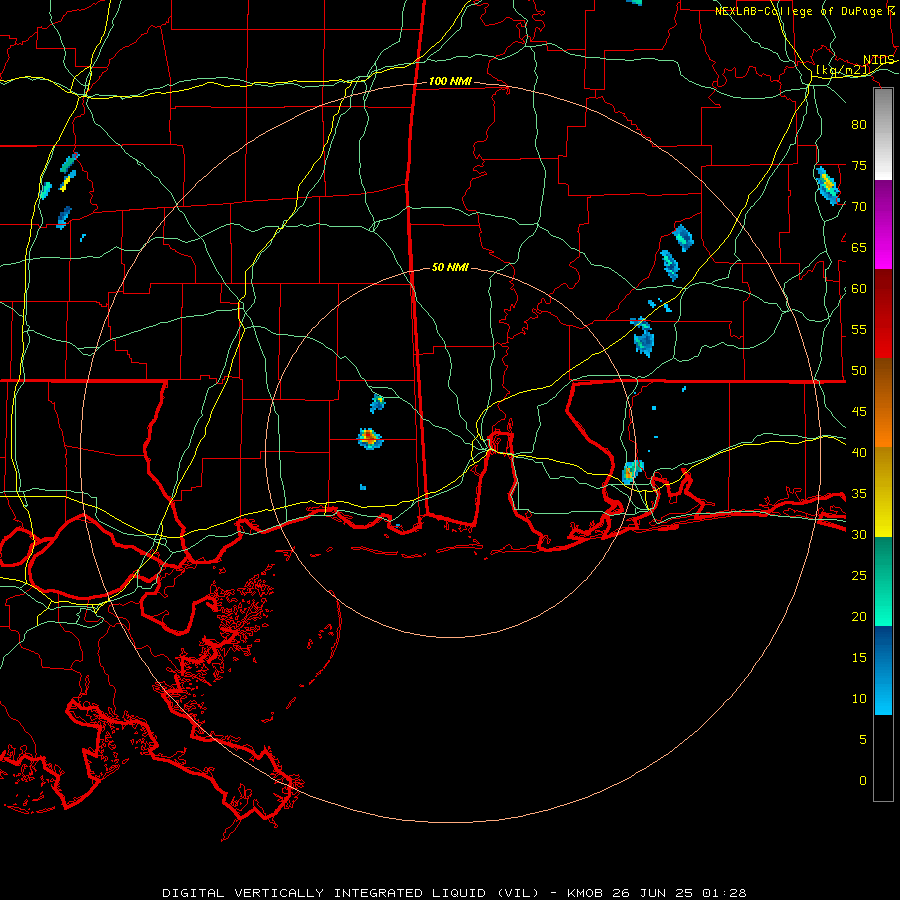Click the 20 value on the color scale
The image size is (900, 900).
[859, 616]
